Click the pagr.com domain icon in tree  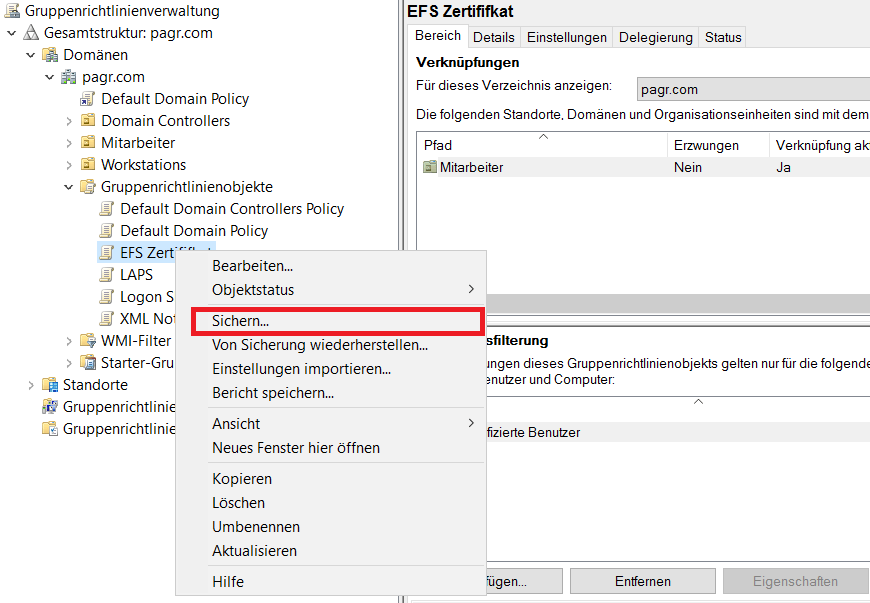coord(69,77)
